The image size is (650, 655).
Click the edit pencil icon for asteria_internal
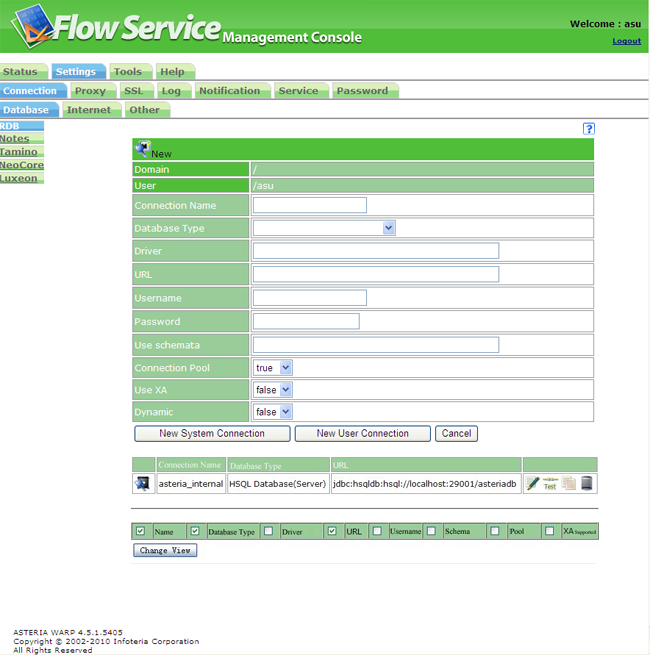(533, 484)
